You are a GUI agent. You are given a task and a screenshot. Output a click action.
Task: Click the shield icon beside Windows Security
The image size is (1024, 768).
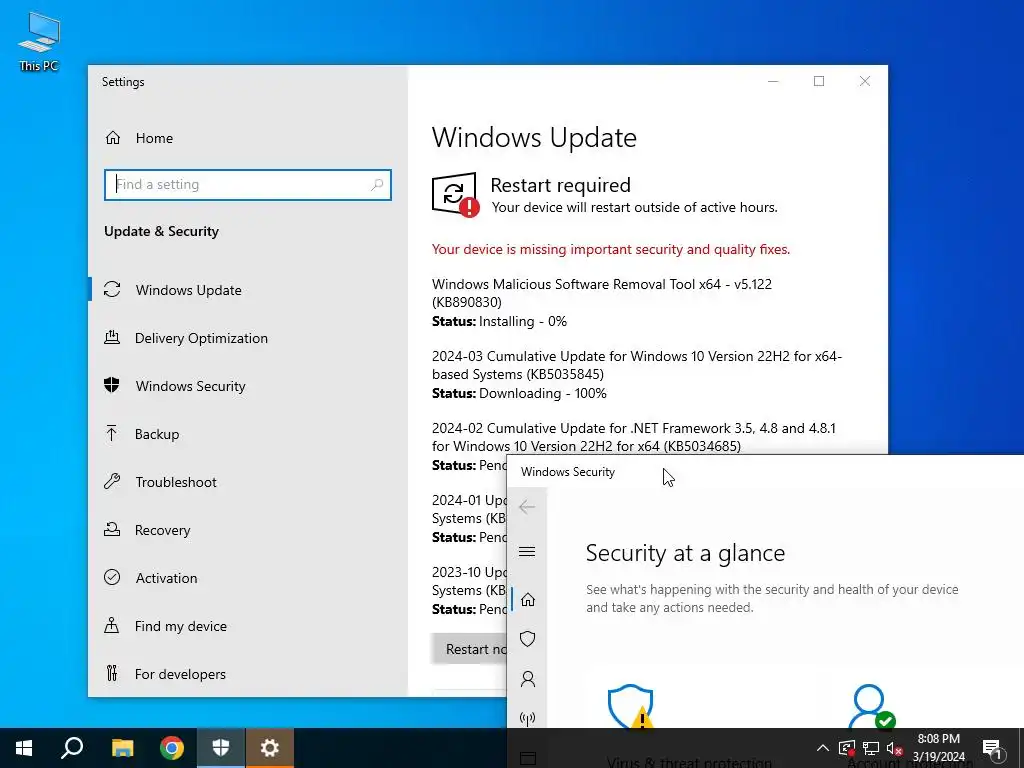tap(112, 385)
